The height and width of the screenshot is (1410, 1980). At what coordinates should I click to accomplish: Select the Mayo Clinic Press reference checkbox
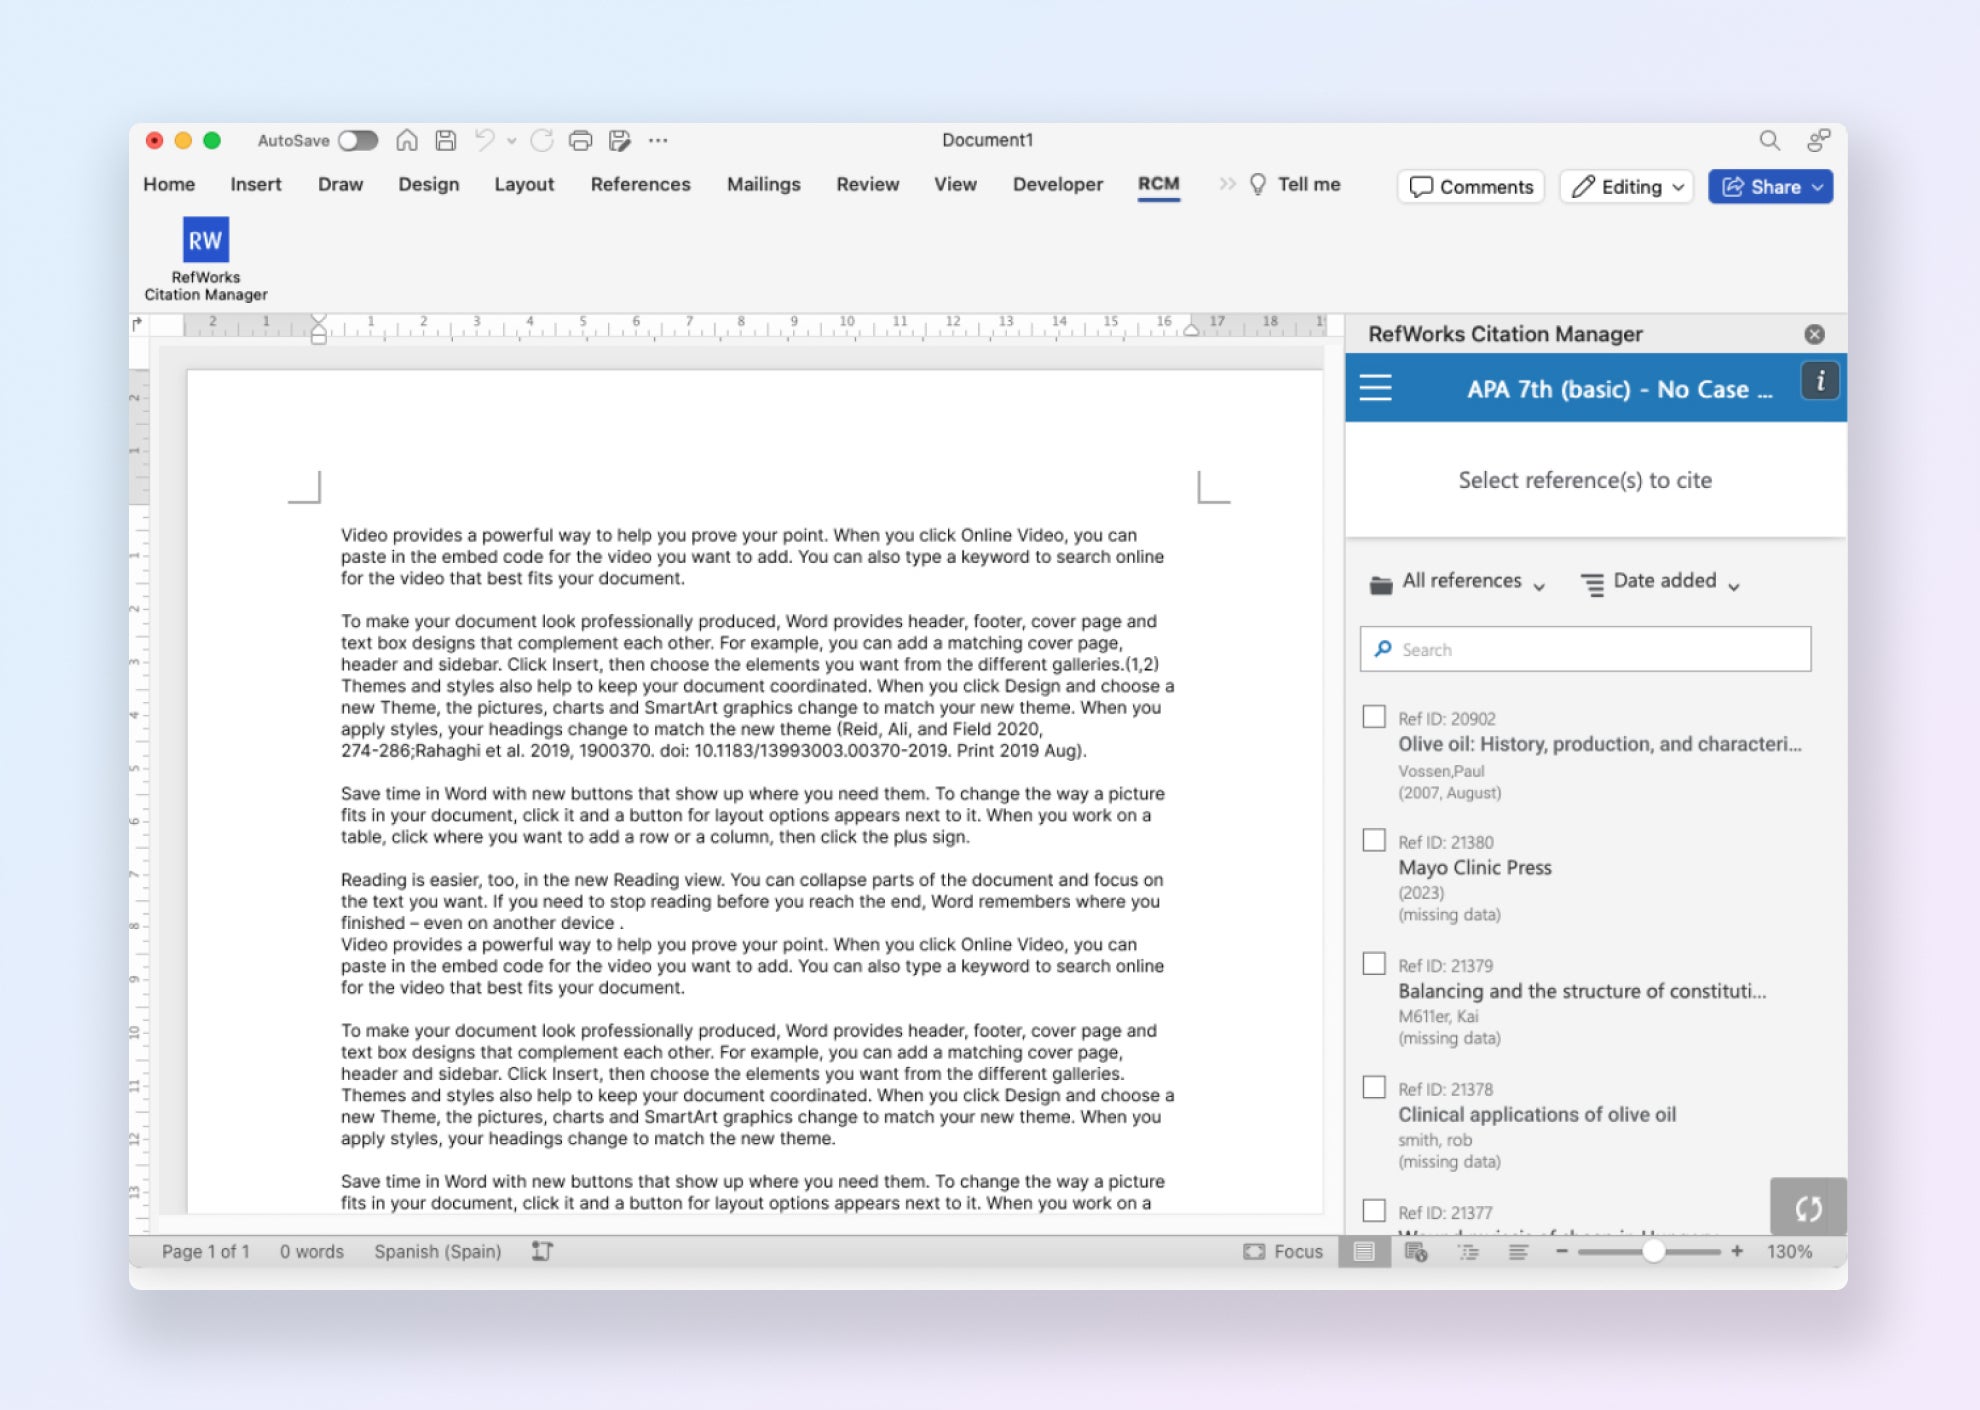coord(1374,840)
